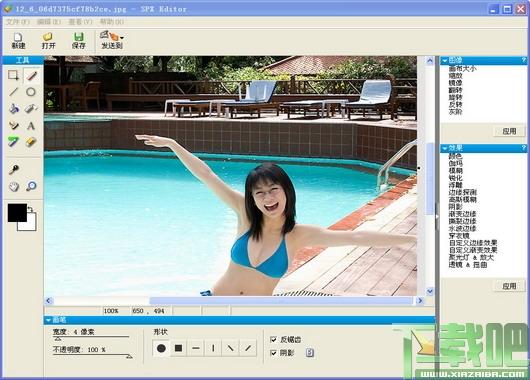530x380 pixels.
Task: Select the green highlighter marker tool
Action: tap(14, 142)
